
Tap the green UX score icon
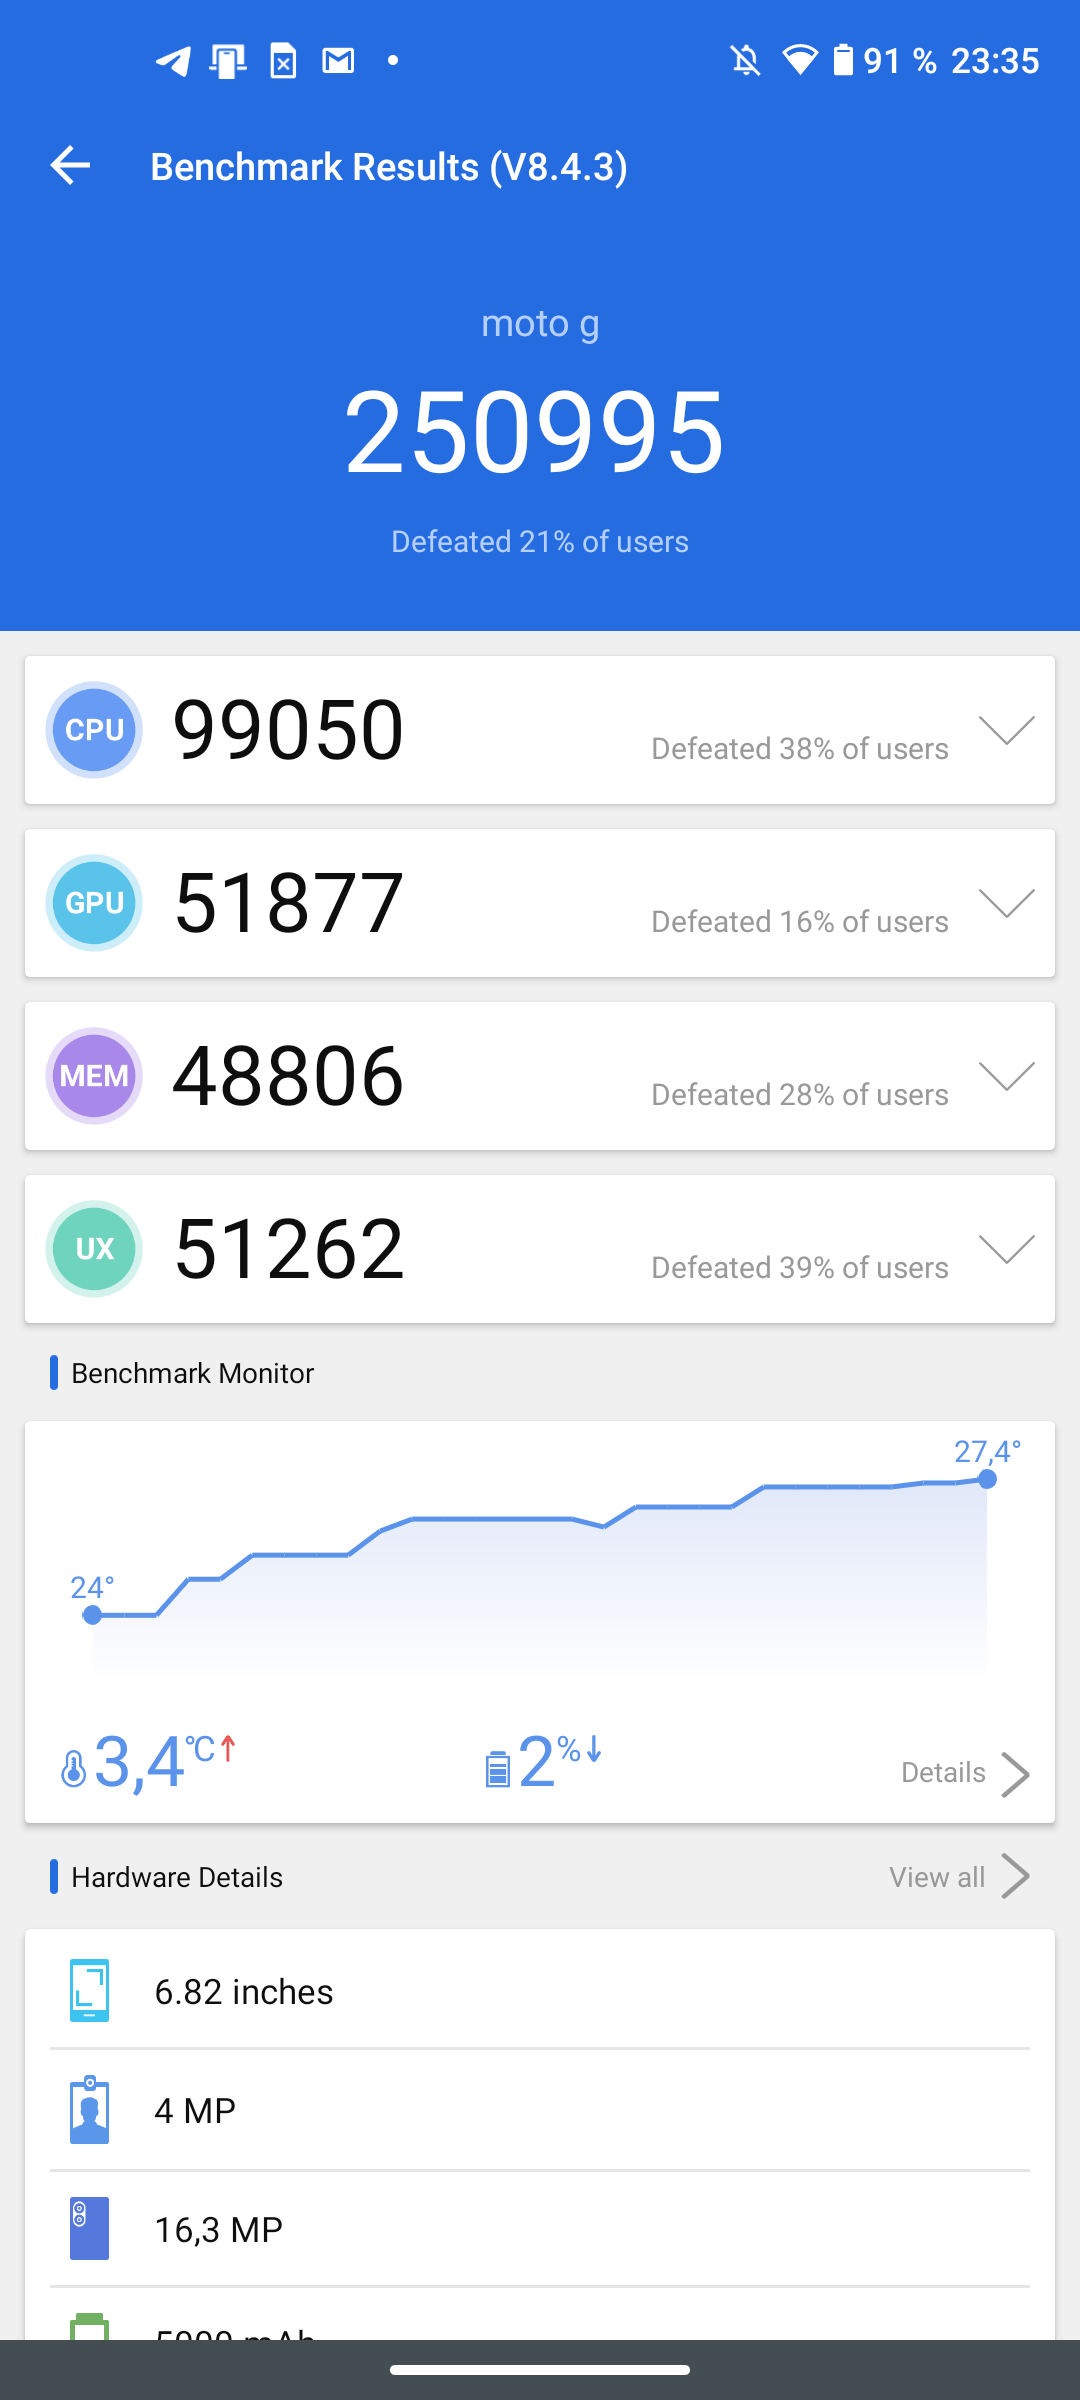(x=94, y=1249)
